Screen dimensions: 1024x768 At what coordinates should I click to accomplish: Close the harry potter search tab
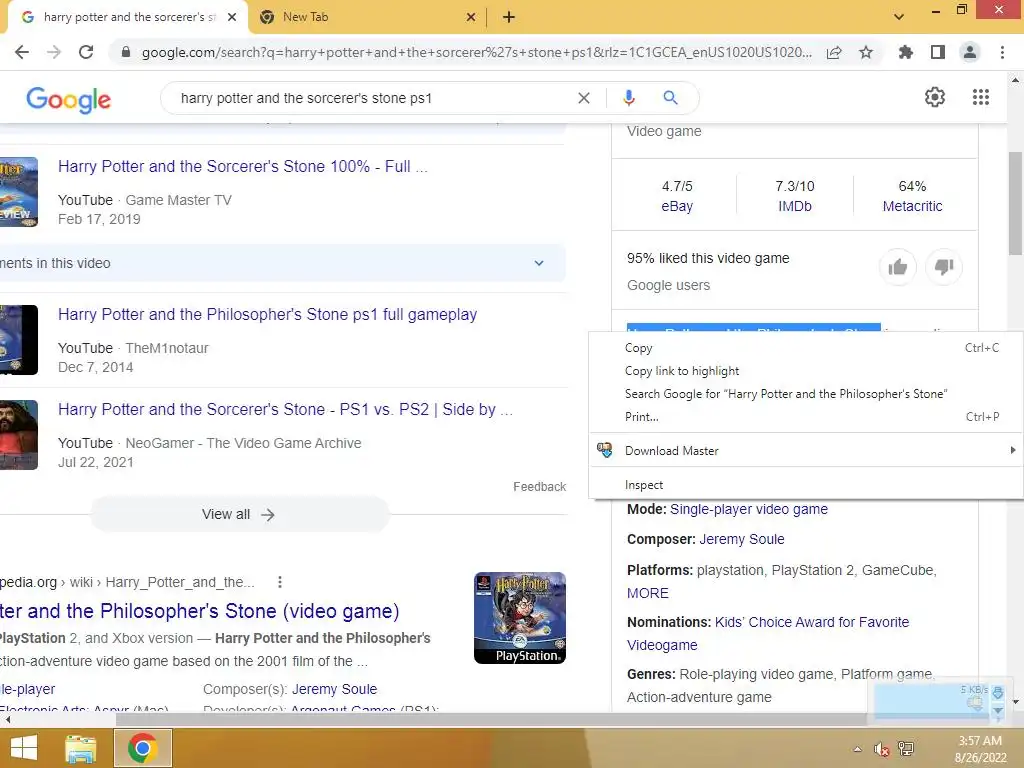(232, 17)
